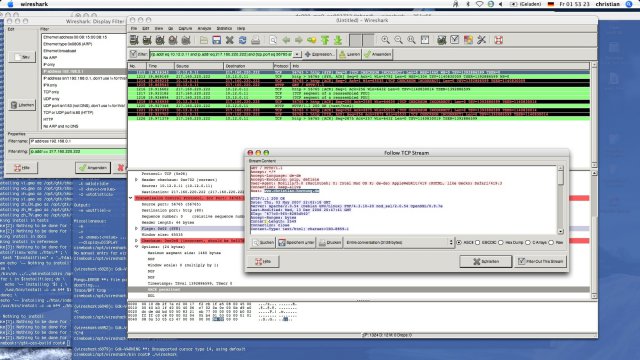Open preferences tools icon
640x360 pixels.
(x=481, y=40)
